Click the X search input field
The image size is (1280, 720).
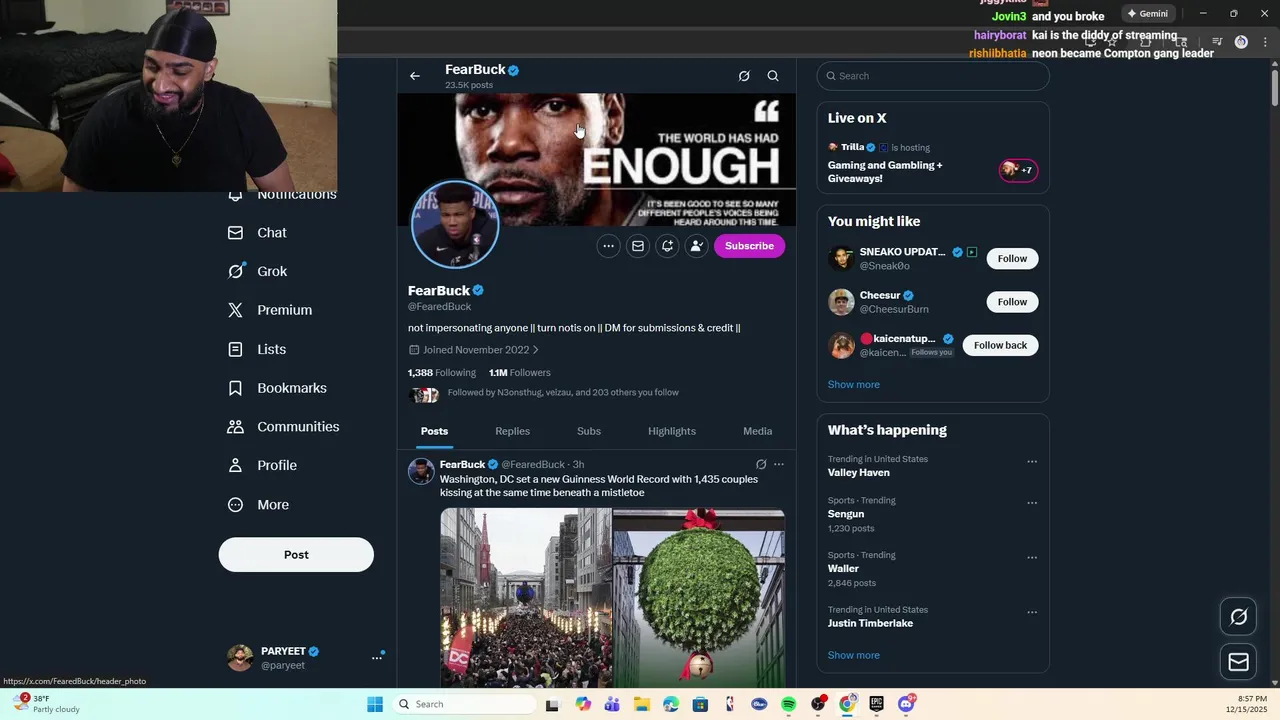click(x=933, y=76)
